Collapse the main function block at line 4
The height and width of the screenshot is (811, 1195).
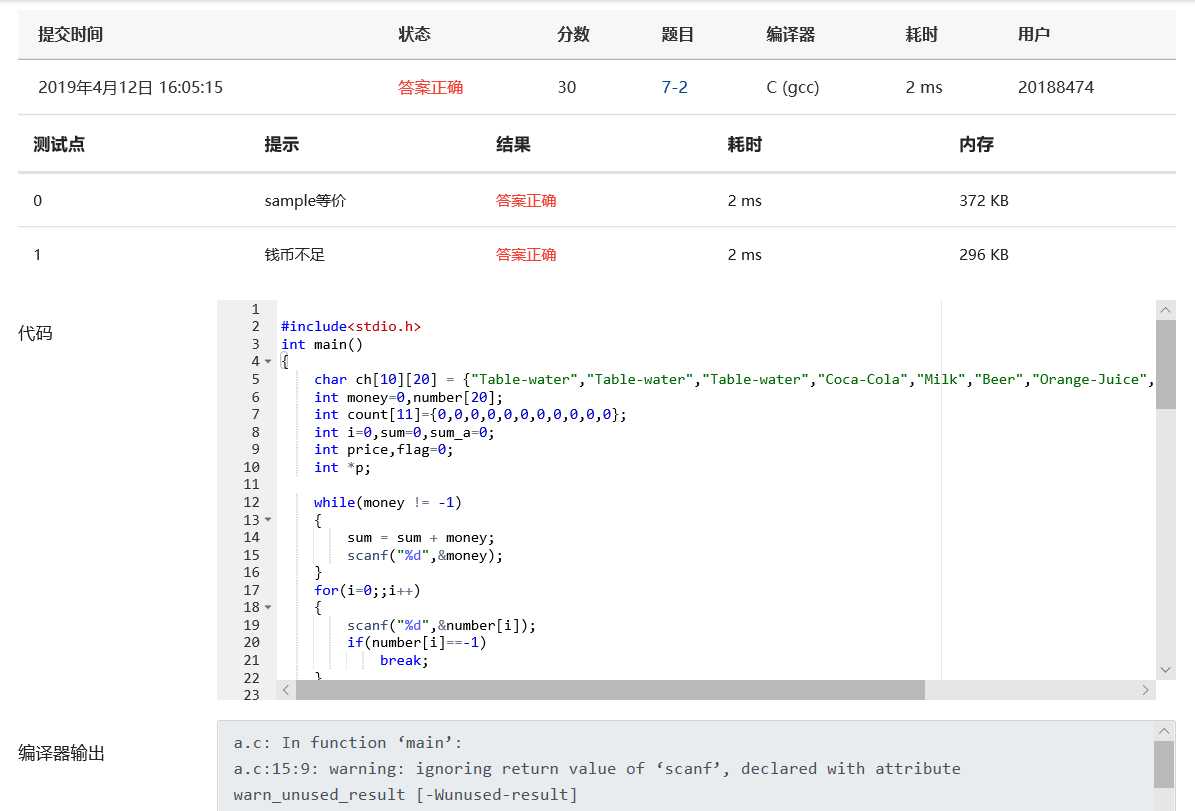pyautogui.click(x=268, y=361)
